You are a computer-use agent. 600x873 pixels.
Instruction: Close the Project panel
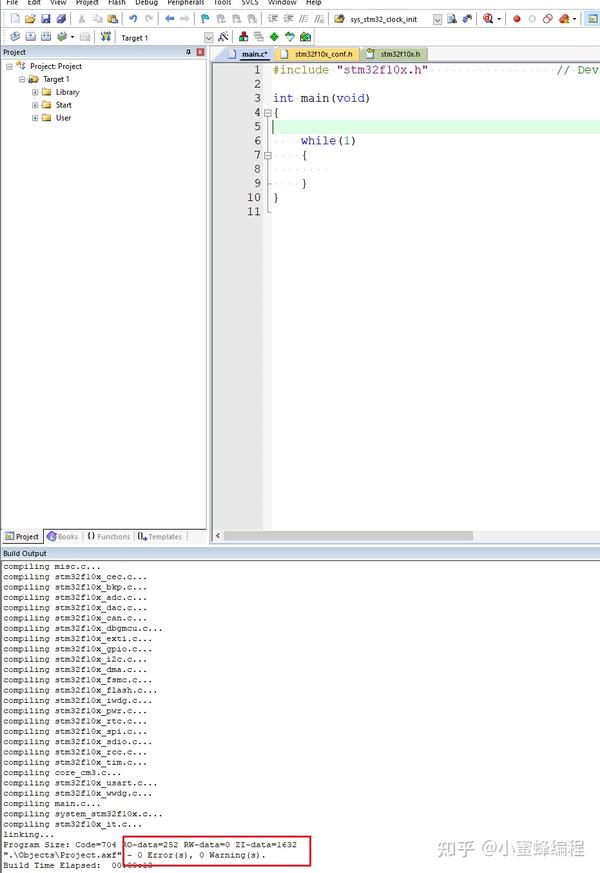[x=200, y=52]
